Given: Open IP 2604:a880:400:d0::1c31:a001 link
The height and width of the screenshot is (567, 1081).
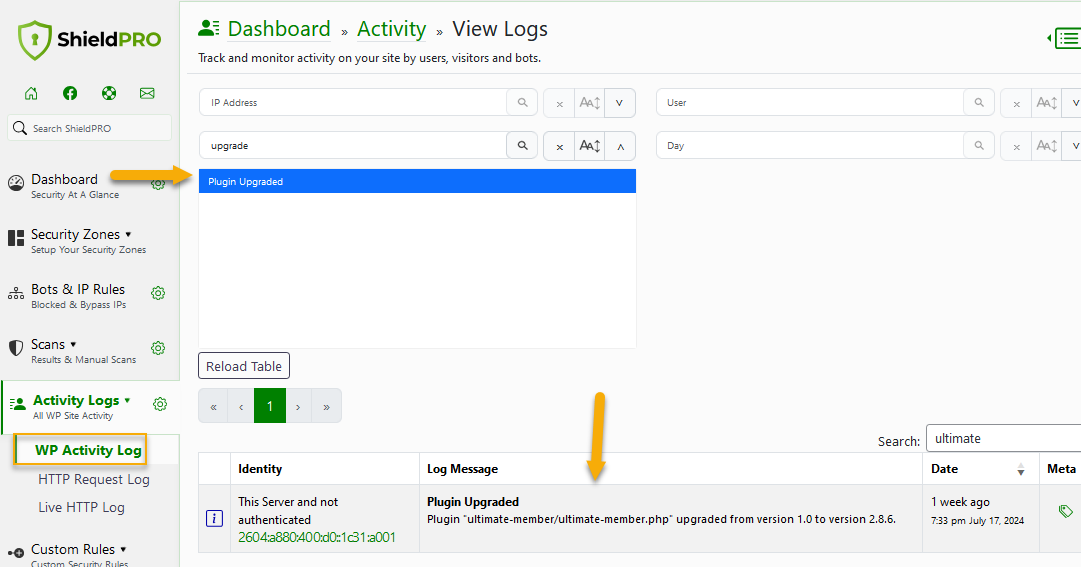Looking at the screenshot, I should point(317,537).
